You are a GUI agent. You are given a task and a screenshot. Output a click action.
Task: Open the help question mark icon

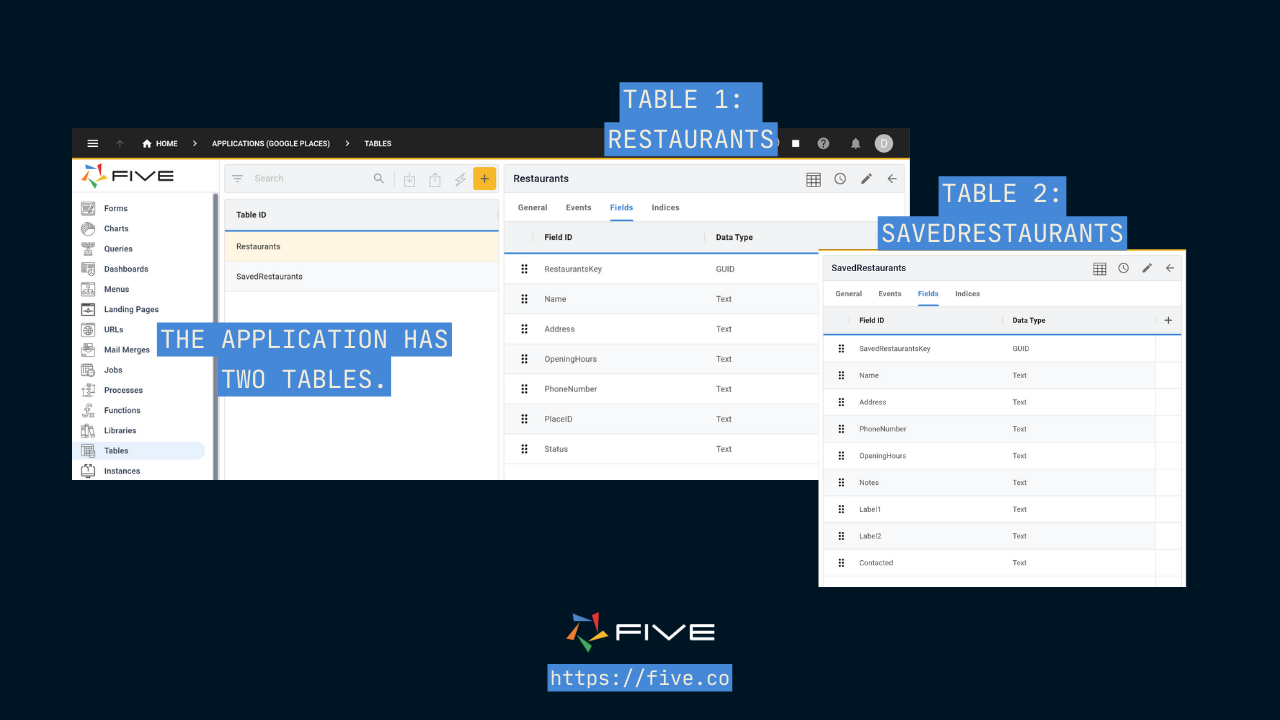pos(824,143)
